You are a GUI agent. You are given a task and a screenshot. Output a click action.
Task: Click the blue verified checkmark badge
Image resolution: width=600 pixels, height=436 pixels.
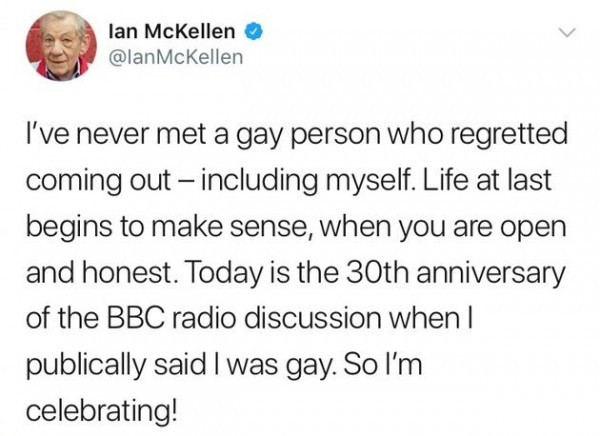coord(253,31)
